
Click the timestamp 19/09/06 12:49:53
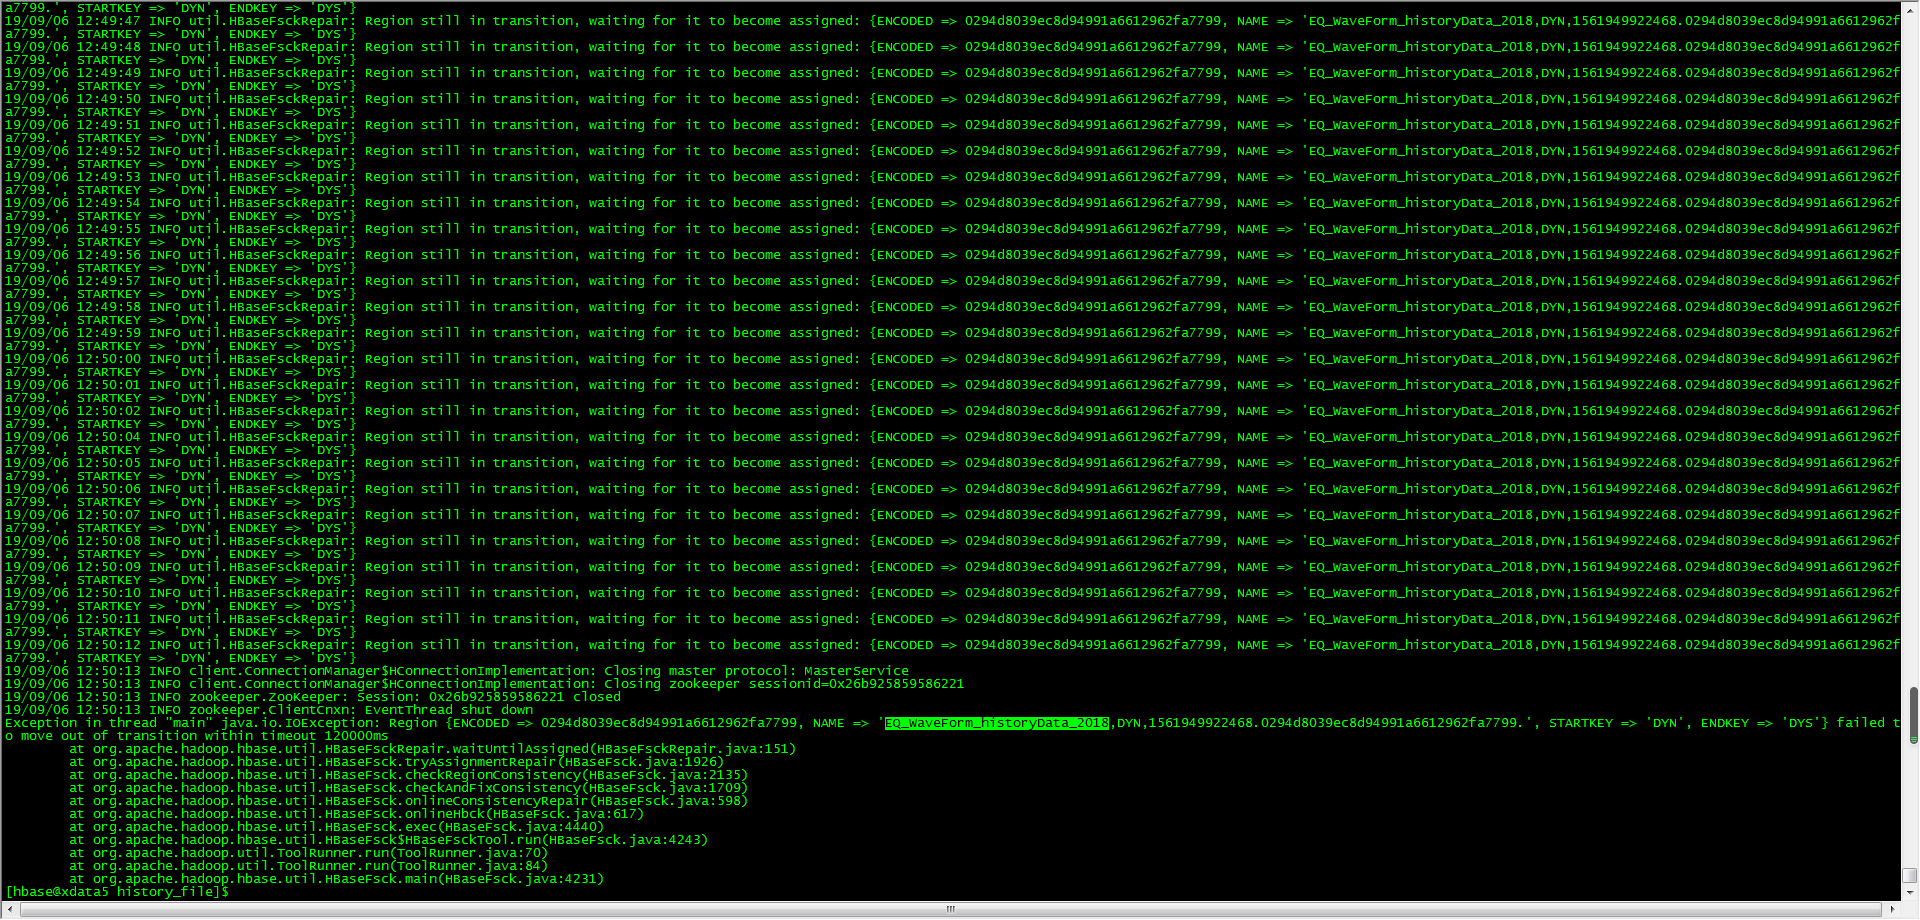pos(73,177)
